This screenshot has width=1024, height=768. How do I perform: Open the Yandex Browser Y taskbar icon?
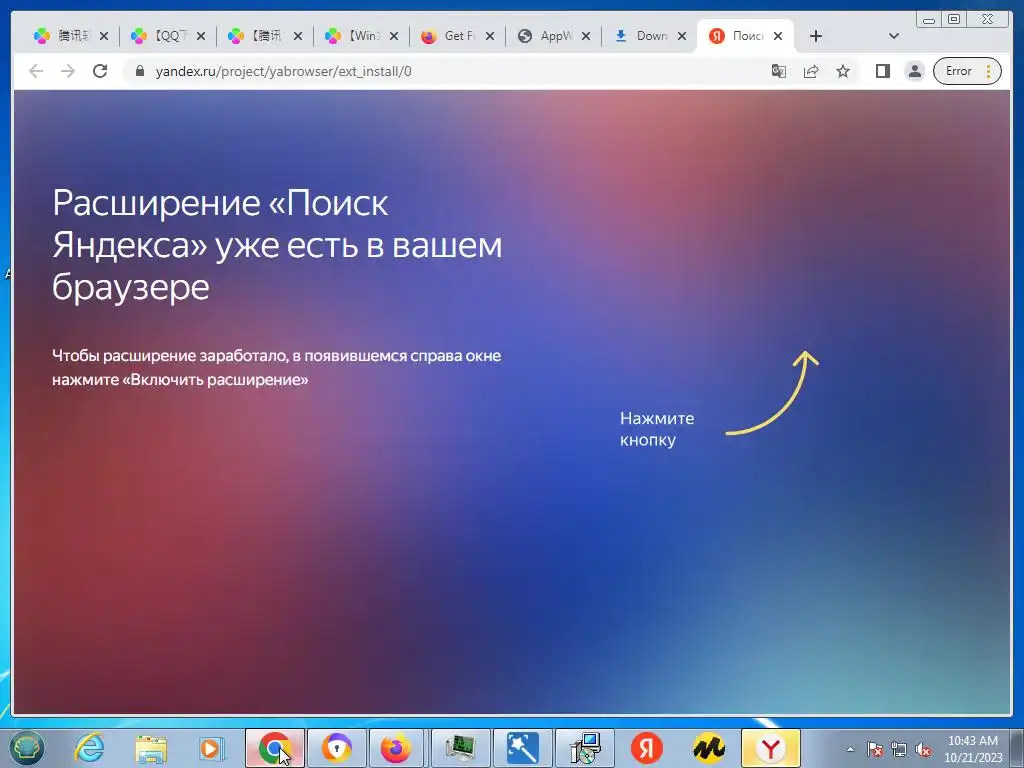point(771,748)
